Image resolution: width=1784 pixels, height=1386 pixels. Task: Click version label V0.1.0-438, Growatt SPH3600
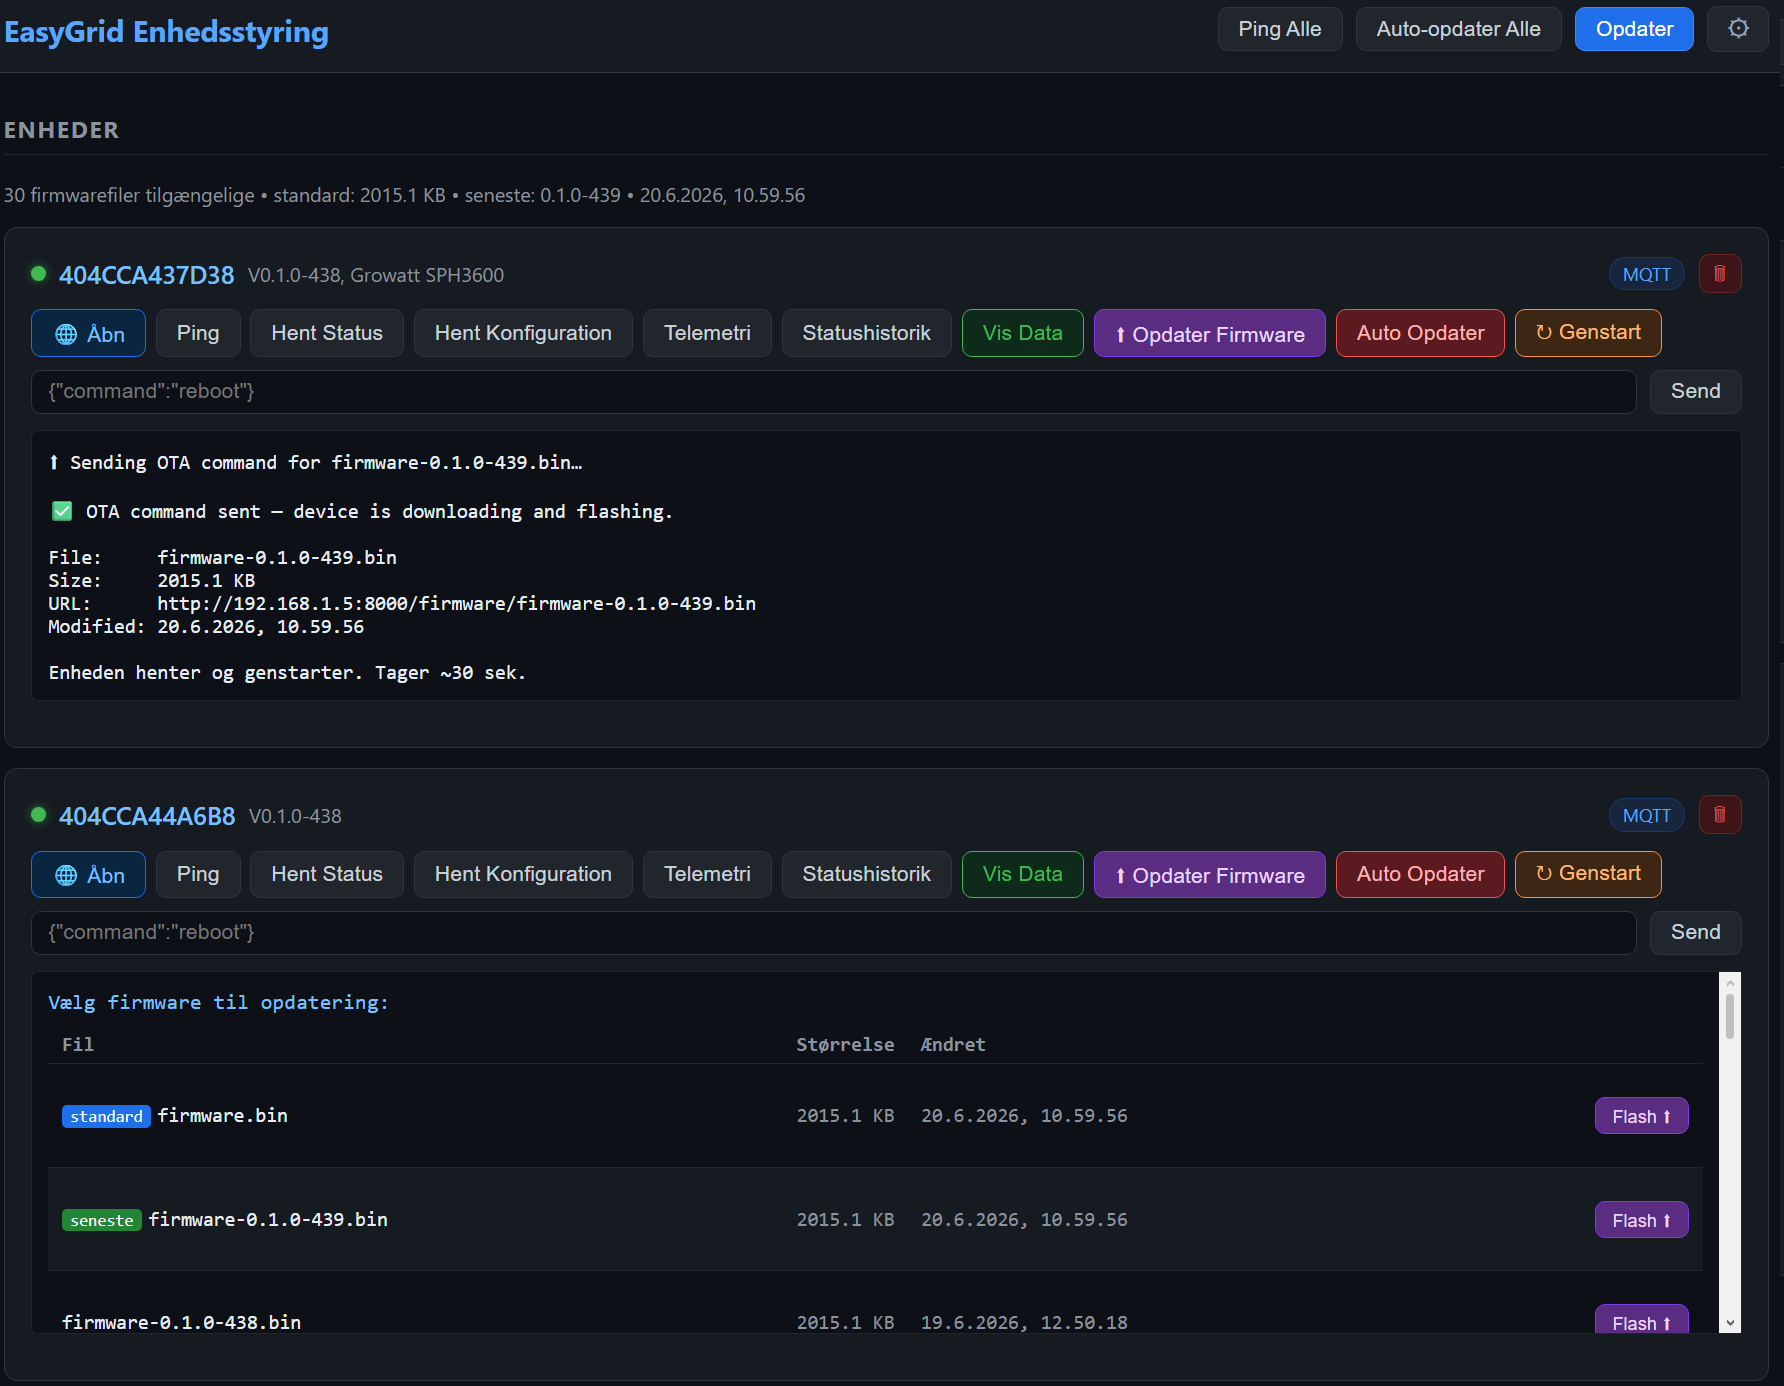[376, 275]
